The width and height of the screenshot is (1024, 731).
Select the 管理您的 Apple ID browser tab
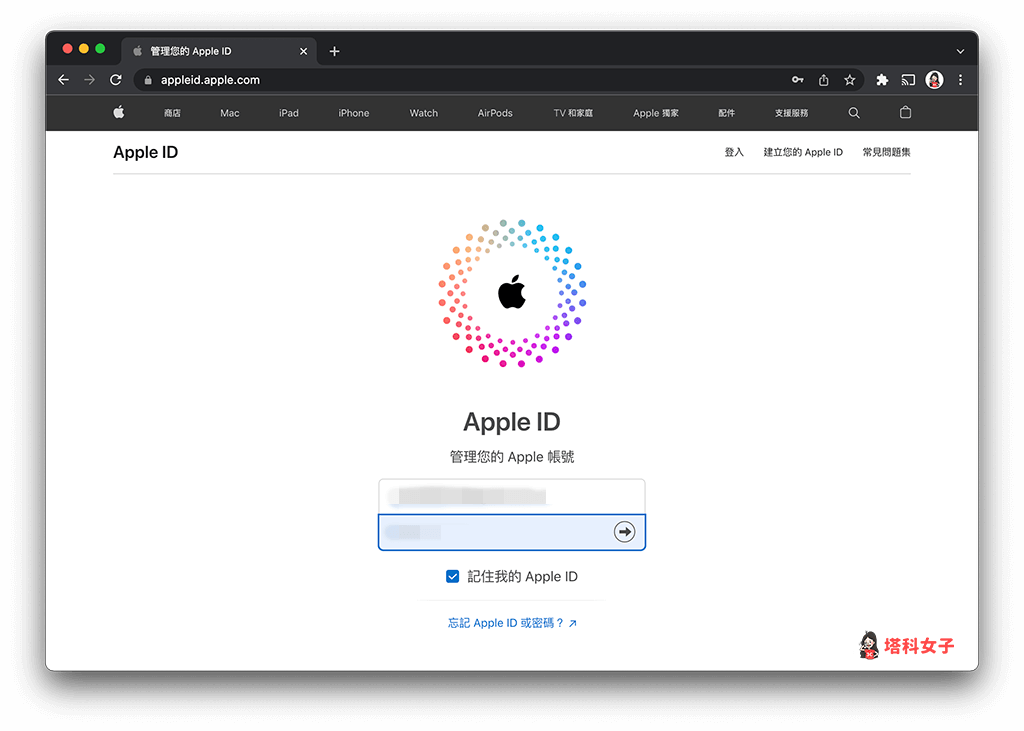coord(219,51)
